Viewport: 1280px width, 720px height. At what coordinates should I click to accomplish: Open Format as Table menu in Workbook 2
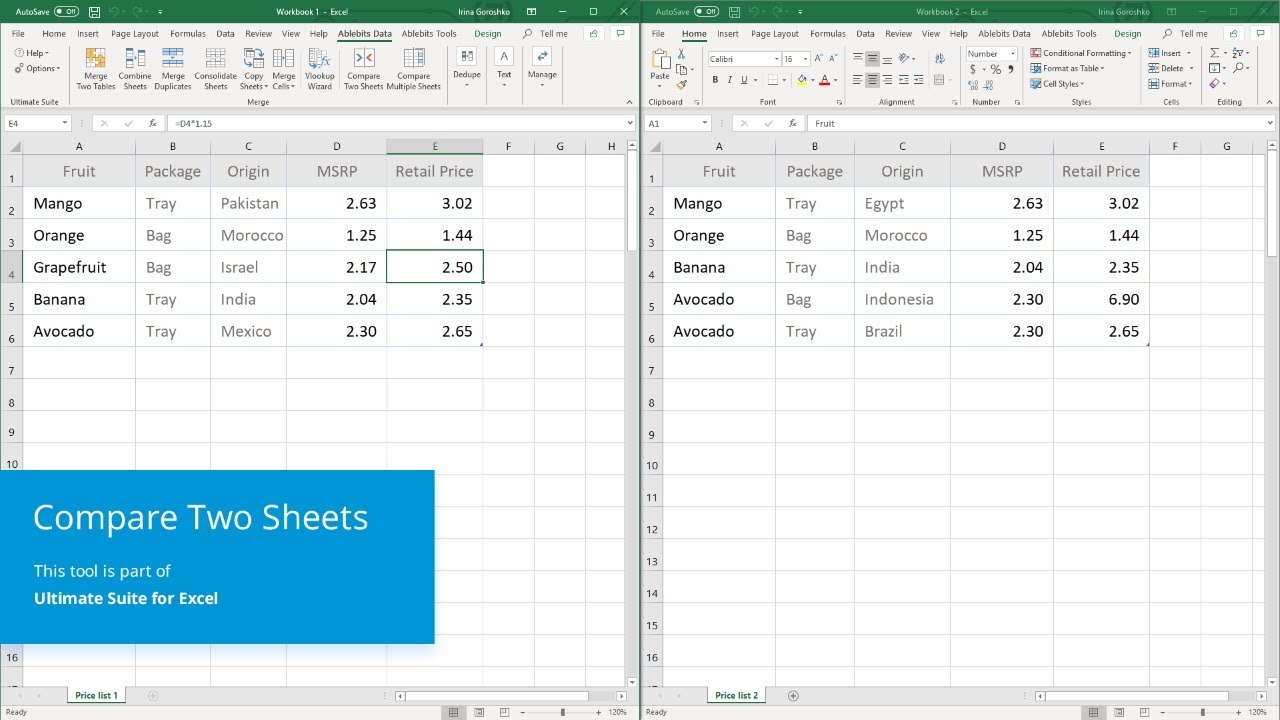(1067, 69)
